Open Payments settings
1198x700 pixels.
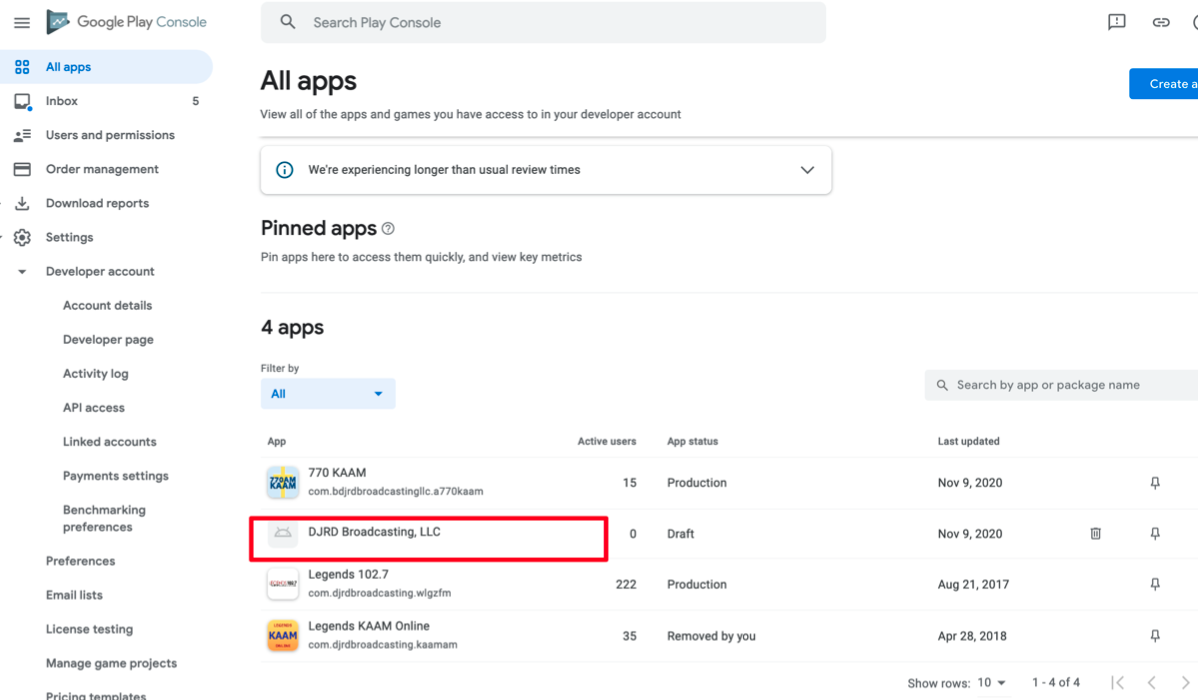115,476
